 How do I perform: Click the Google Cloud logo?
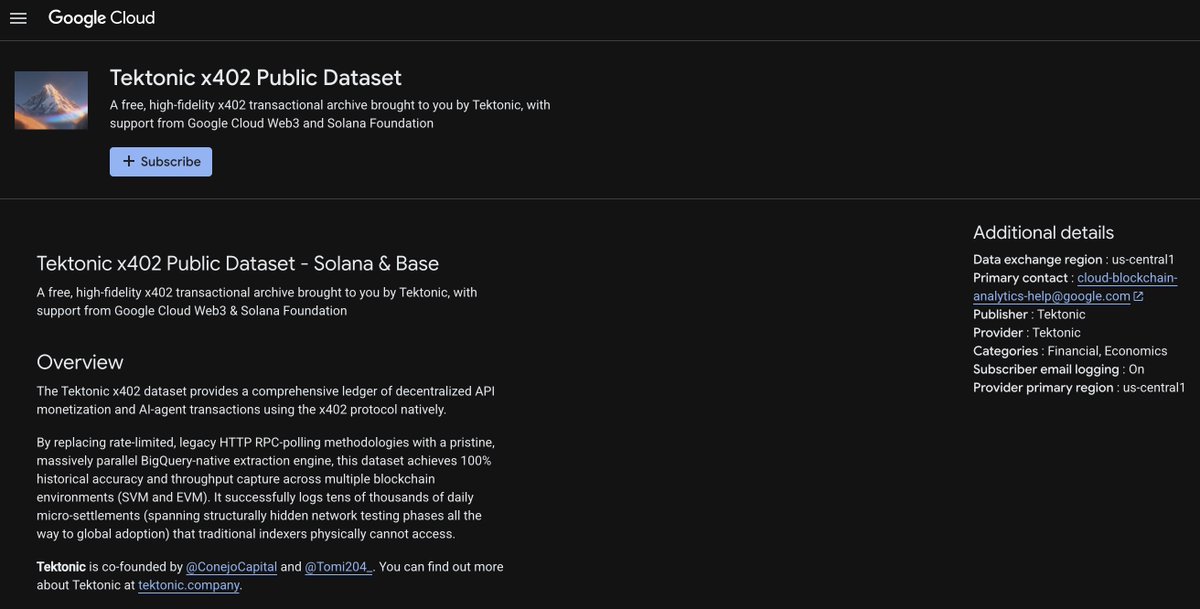coord(102,18)
